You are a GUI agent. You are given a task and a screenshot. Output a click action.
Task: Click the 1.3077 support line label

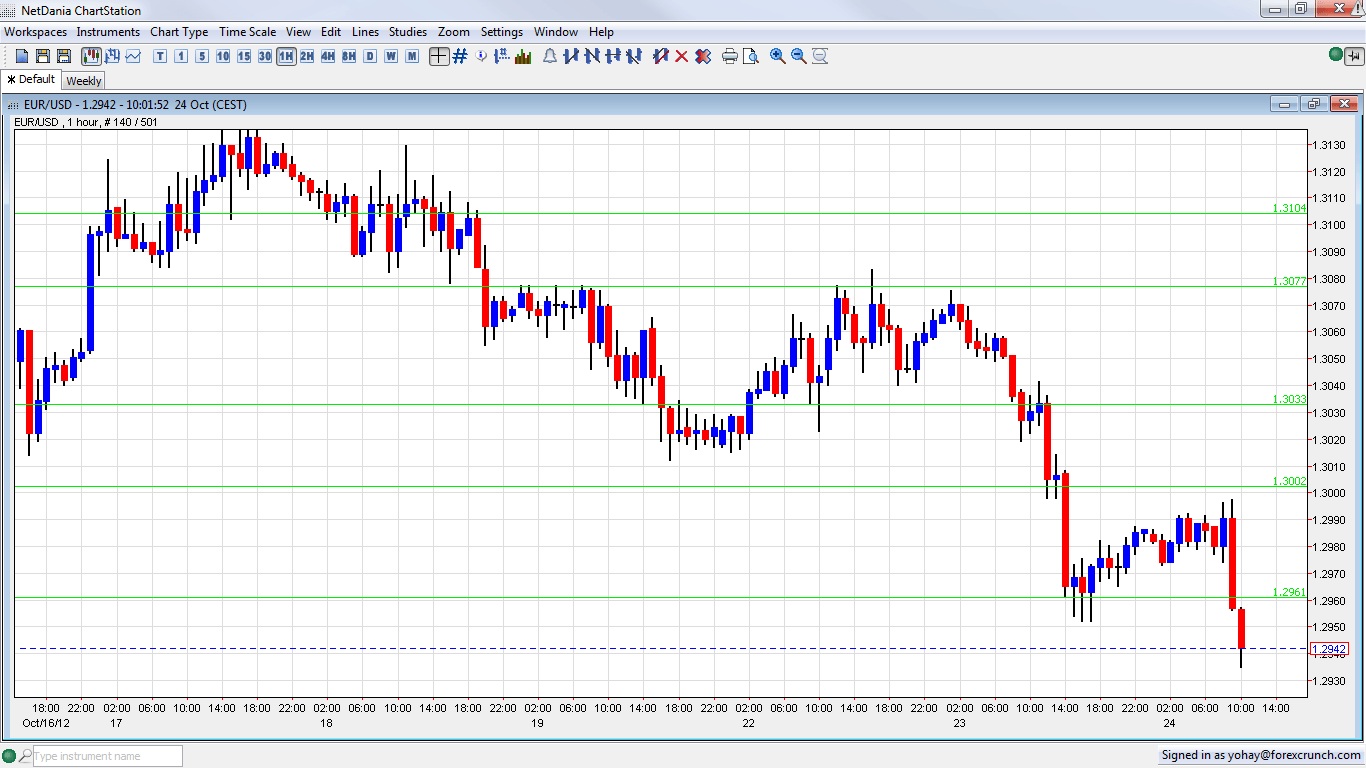click(x=1289, y=281)
